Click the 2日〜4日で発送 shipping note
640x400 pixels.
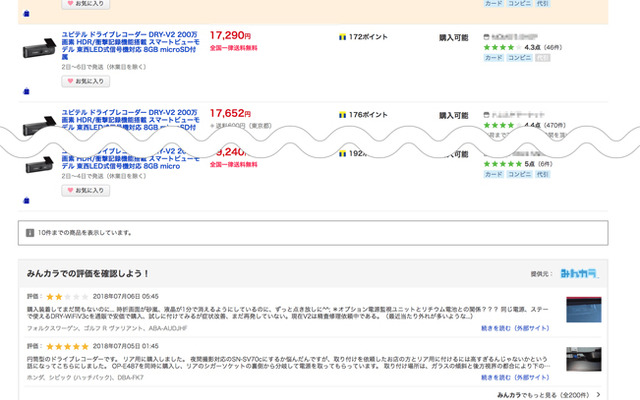click(104, 176)
